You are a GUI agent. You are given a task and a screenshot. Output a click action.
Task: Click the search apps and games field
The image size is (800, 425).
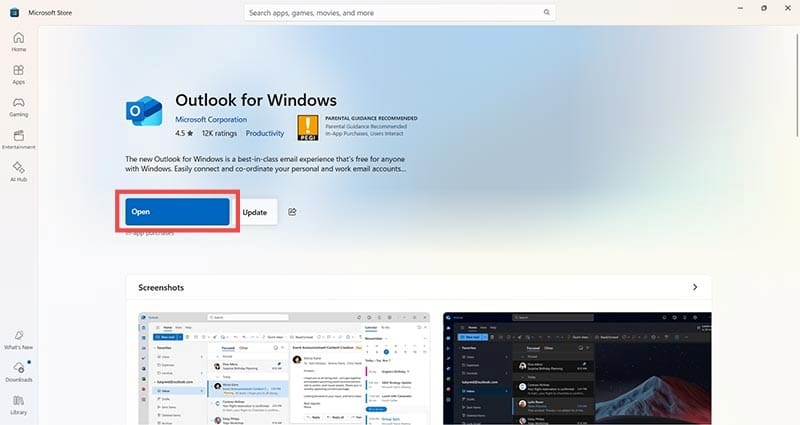click(x=400, y=13)
